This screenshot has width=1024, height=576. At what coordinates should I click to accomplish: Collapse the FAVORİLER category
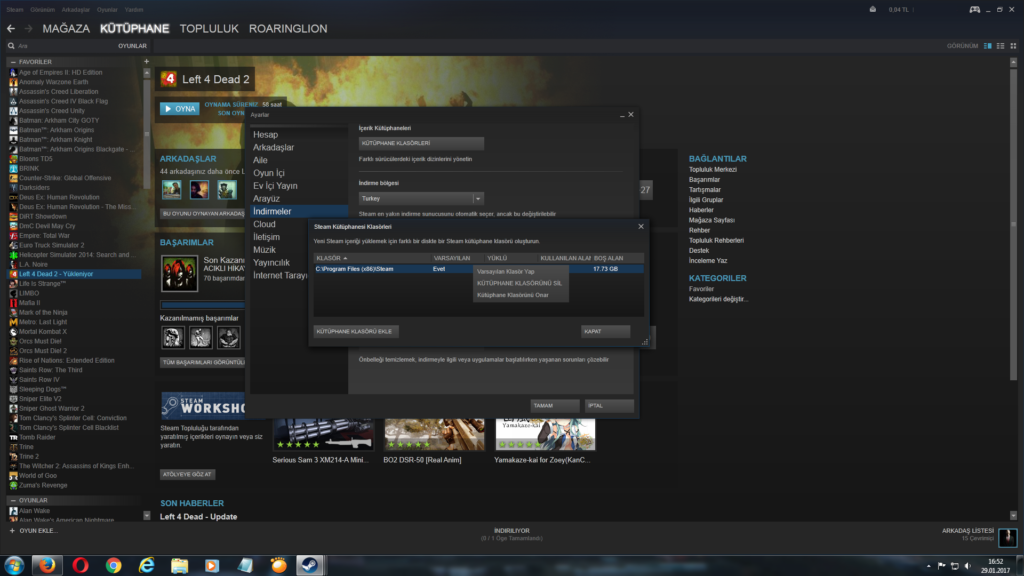13,62
